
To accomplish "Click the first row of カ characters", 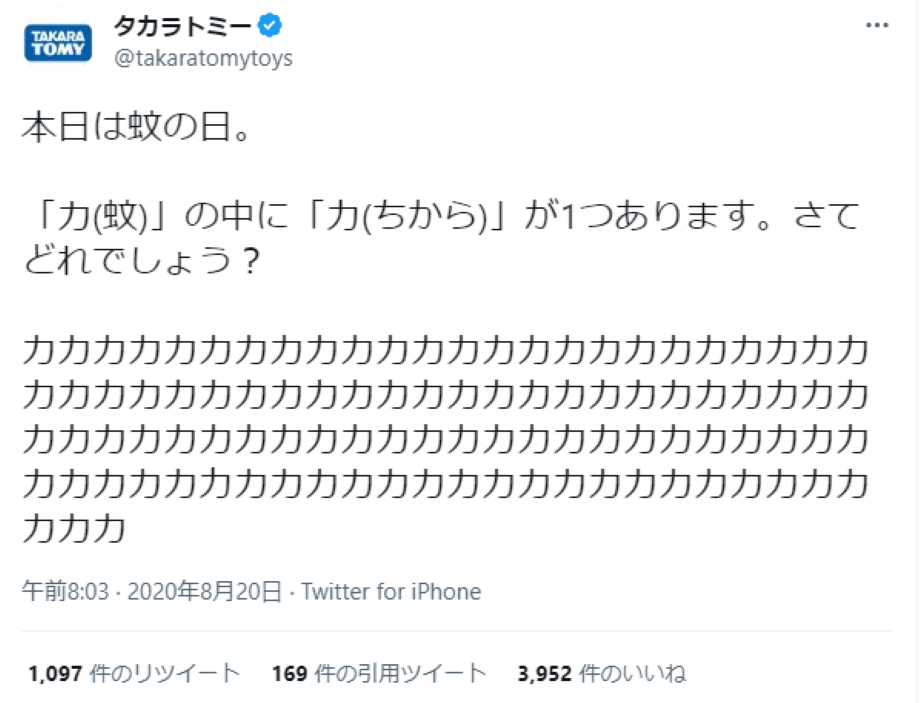I will point(450,350).
